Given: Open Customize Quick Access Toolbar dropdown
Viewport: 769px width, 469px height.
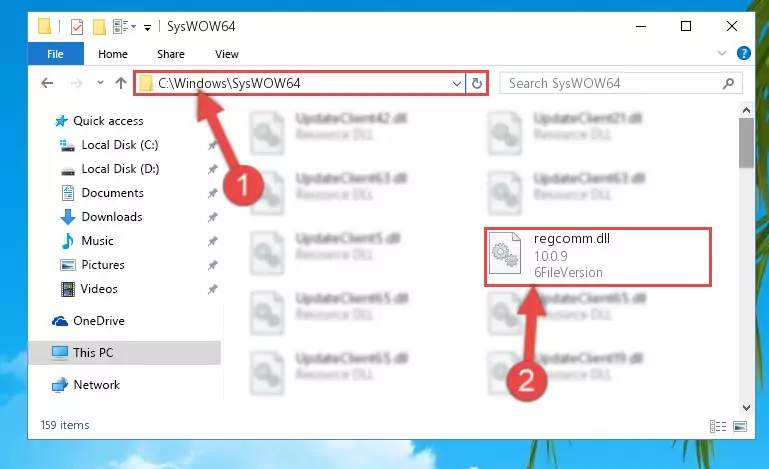Looking at the screenshot, I should pyautogui.click(x=147, y=27).
